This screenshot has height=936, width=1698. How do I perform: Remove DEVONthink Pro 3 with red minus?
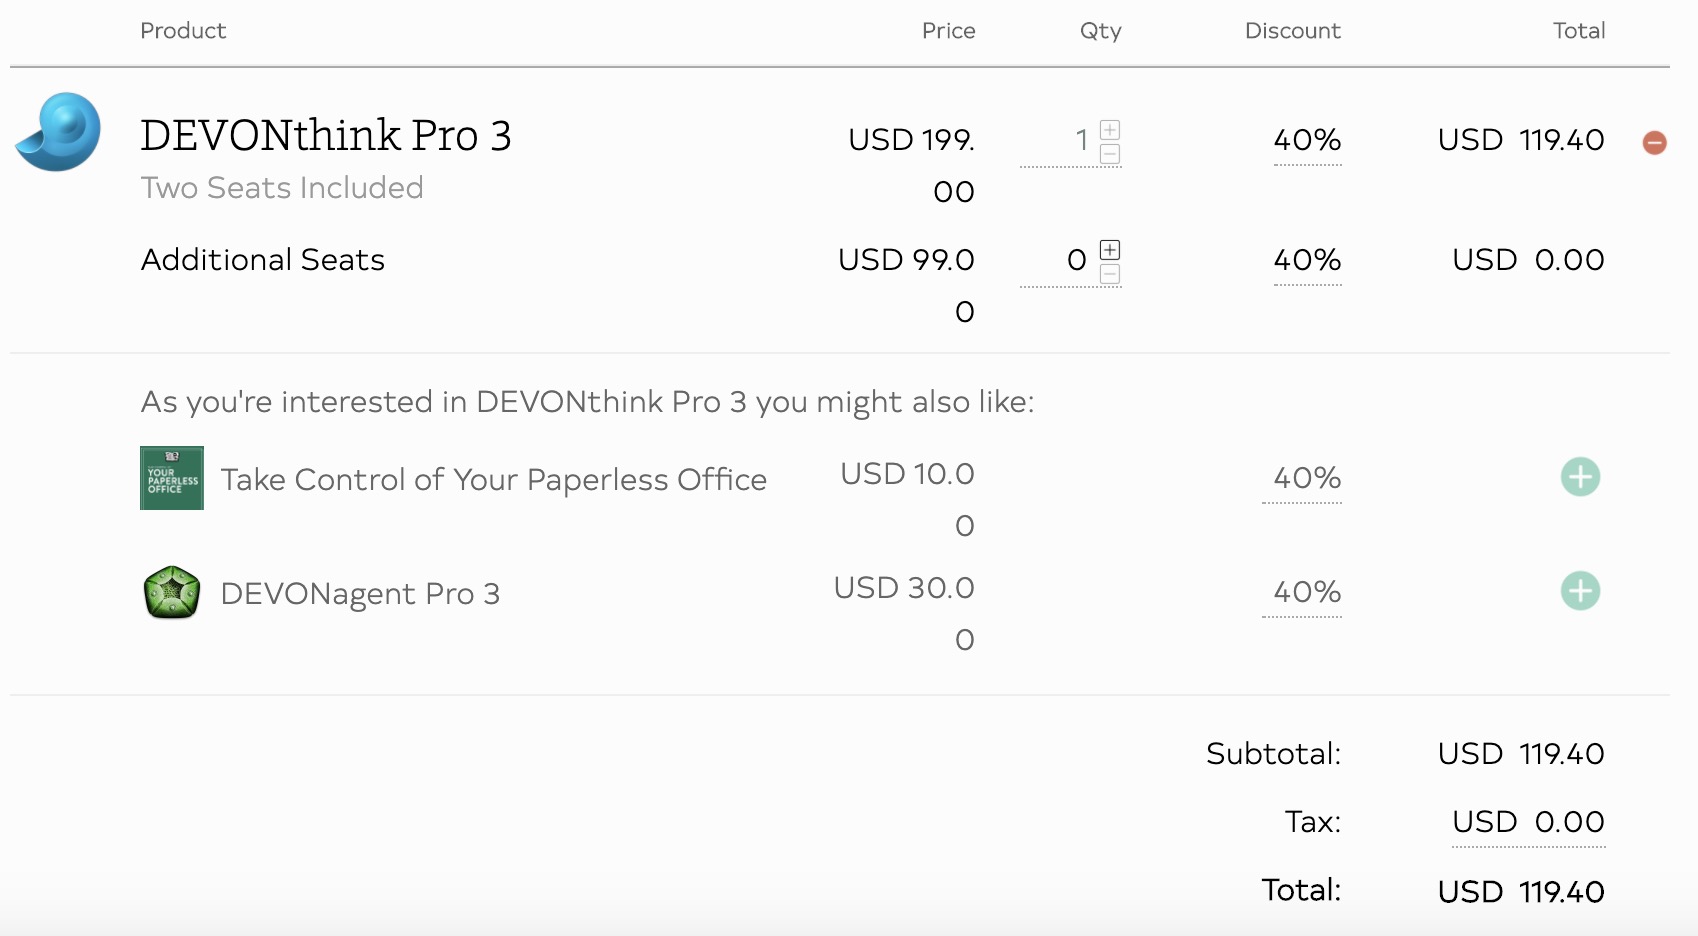1654,143
